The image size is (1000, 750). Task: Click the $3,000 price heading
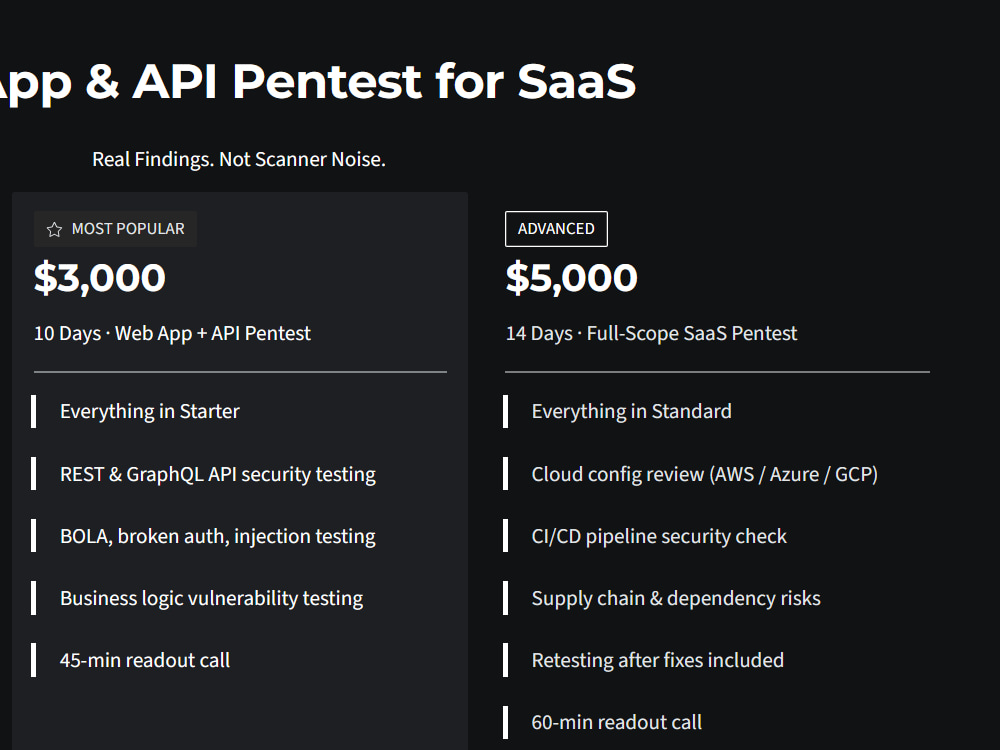click(x=99, y=277)
